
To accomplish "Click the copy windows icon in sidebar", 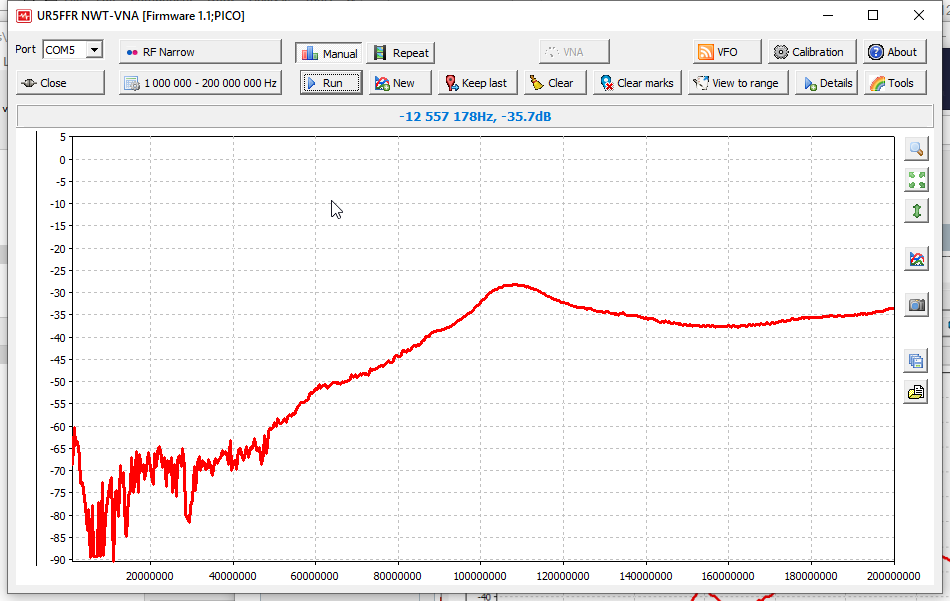I will pos(916,361).
